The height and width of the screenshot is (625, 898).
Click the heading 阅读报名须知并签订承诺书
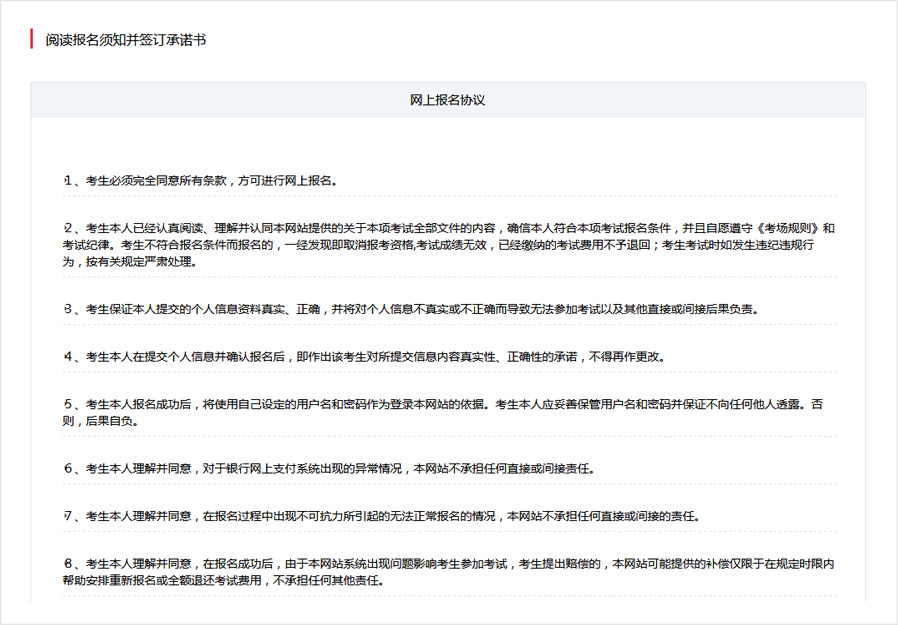126,40
